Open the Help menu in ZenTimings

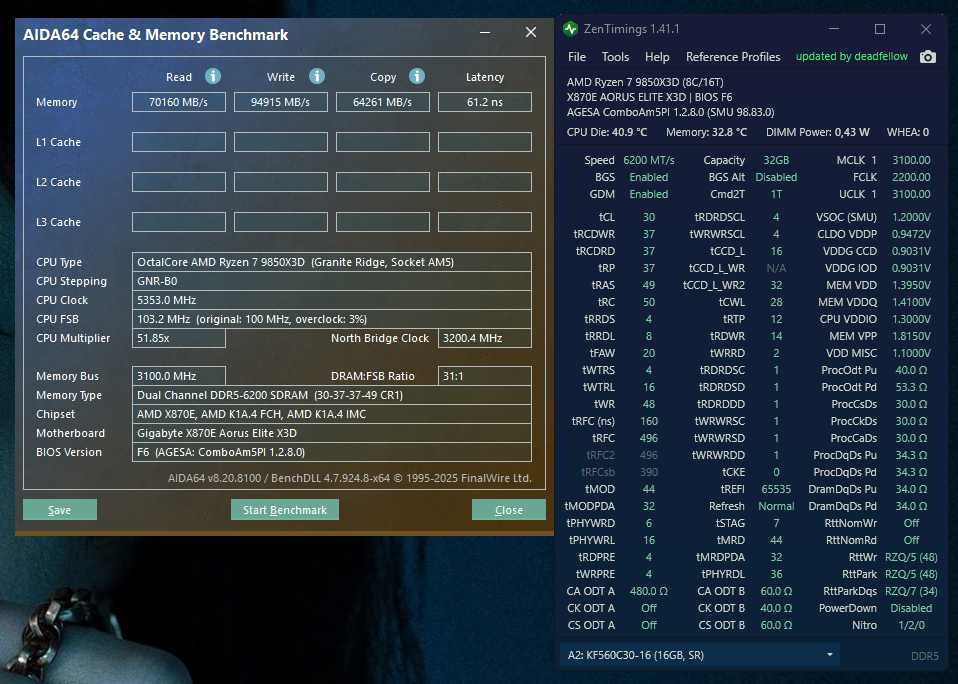[x=657, y=57]
